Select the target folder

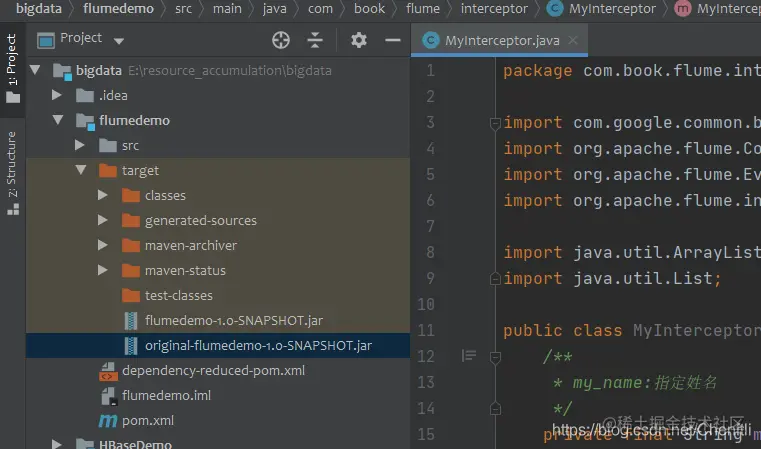pyautogui.click(x=140, y=171)
